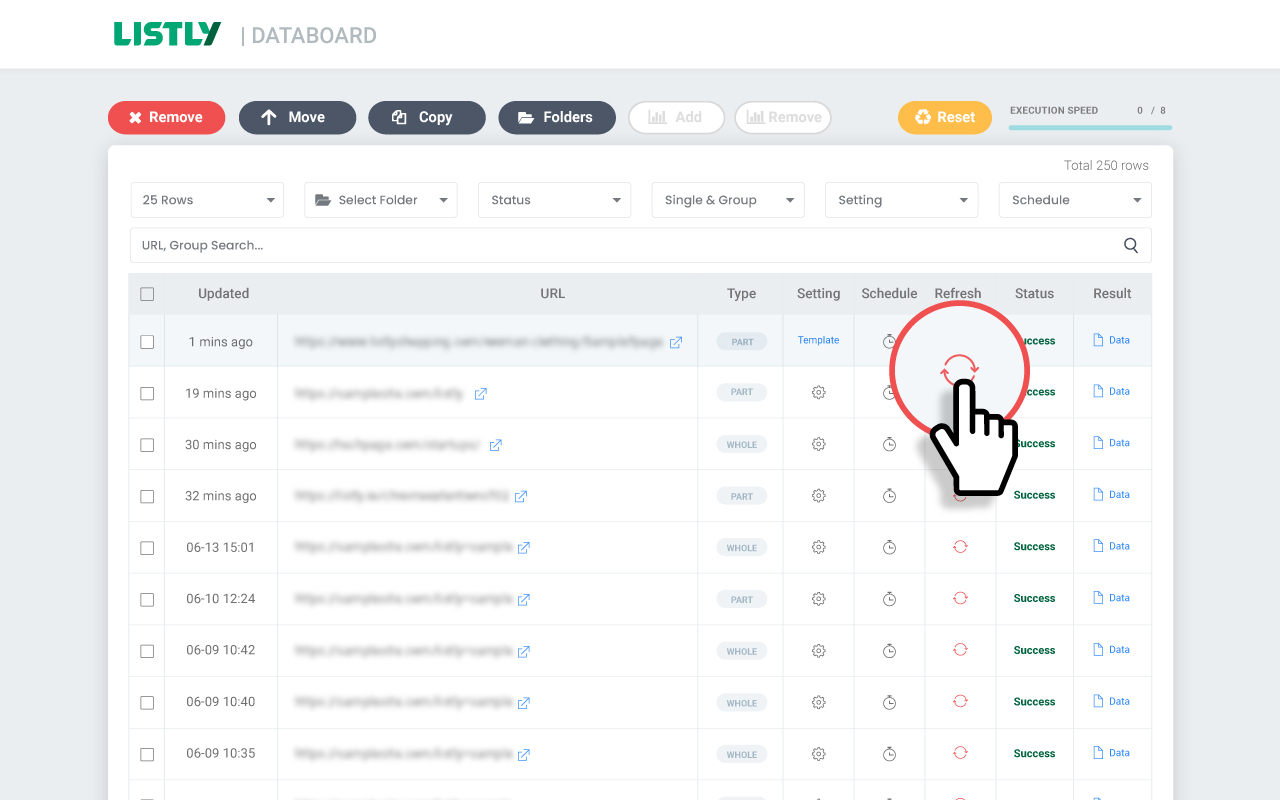Open the external link icon in the 30 mins ago row

tap(495, 445)
